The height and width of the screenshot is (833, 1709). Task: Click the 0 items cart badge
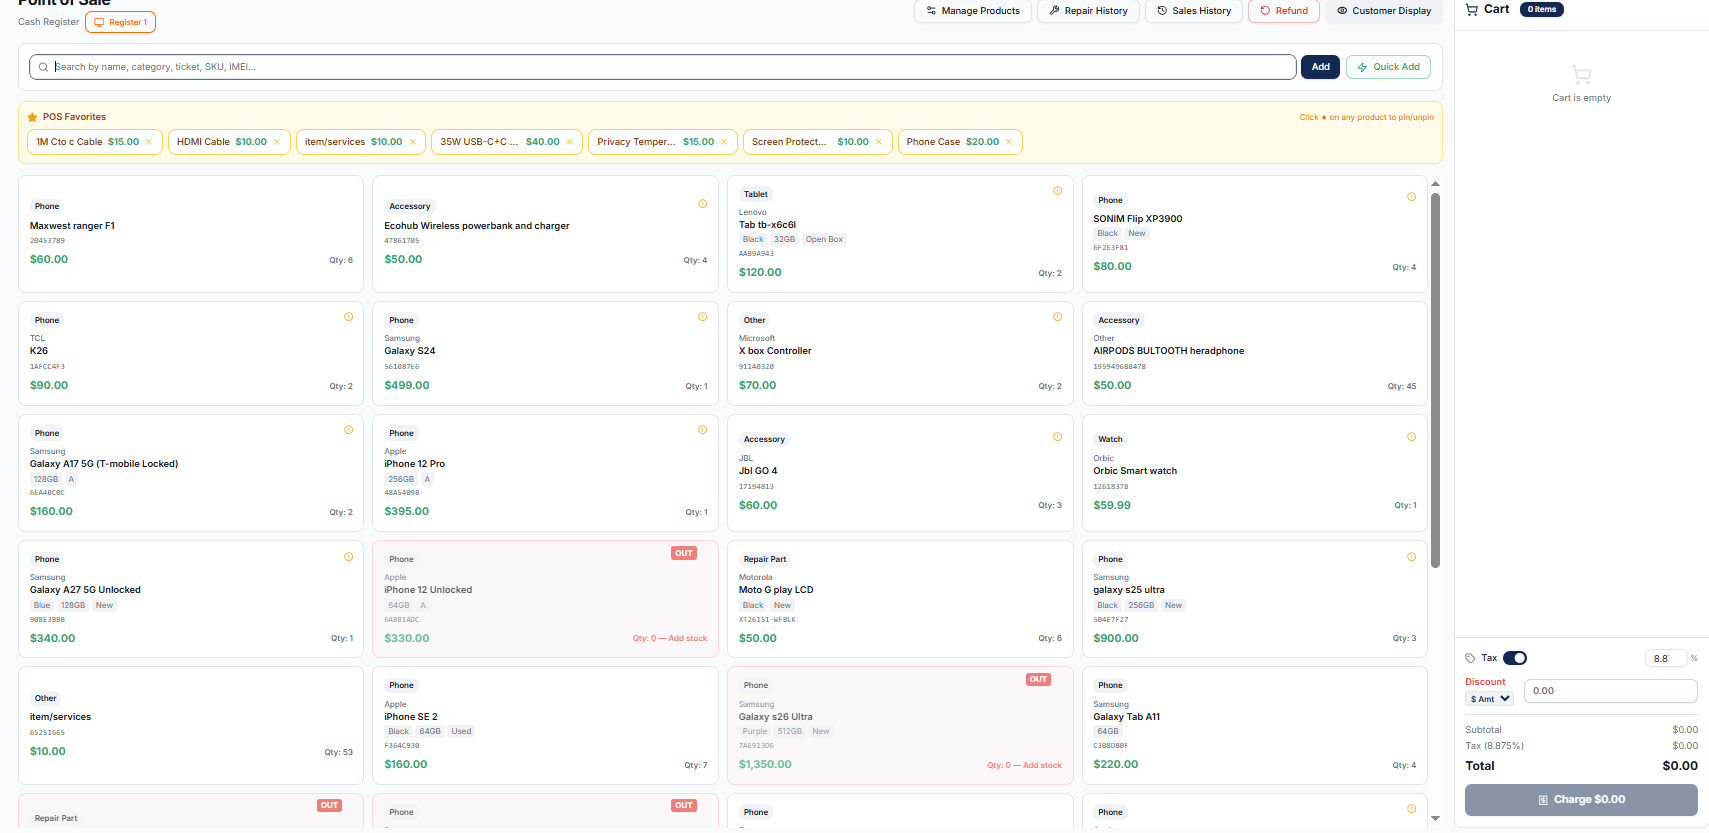[x=1541, y=9]
